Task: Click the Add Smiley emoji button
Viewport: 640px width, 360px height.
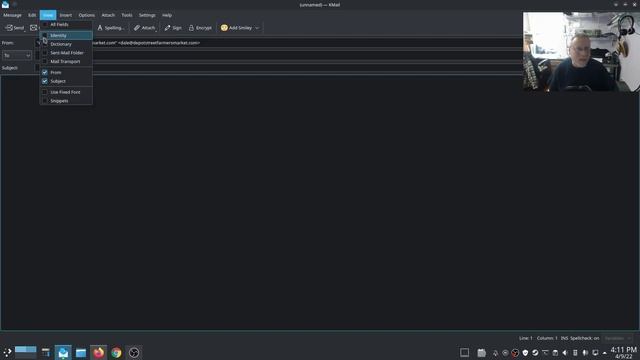Action: (x=236, y=28)
